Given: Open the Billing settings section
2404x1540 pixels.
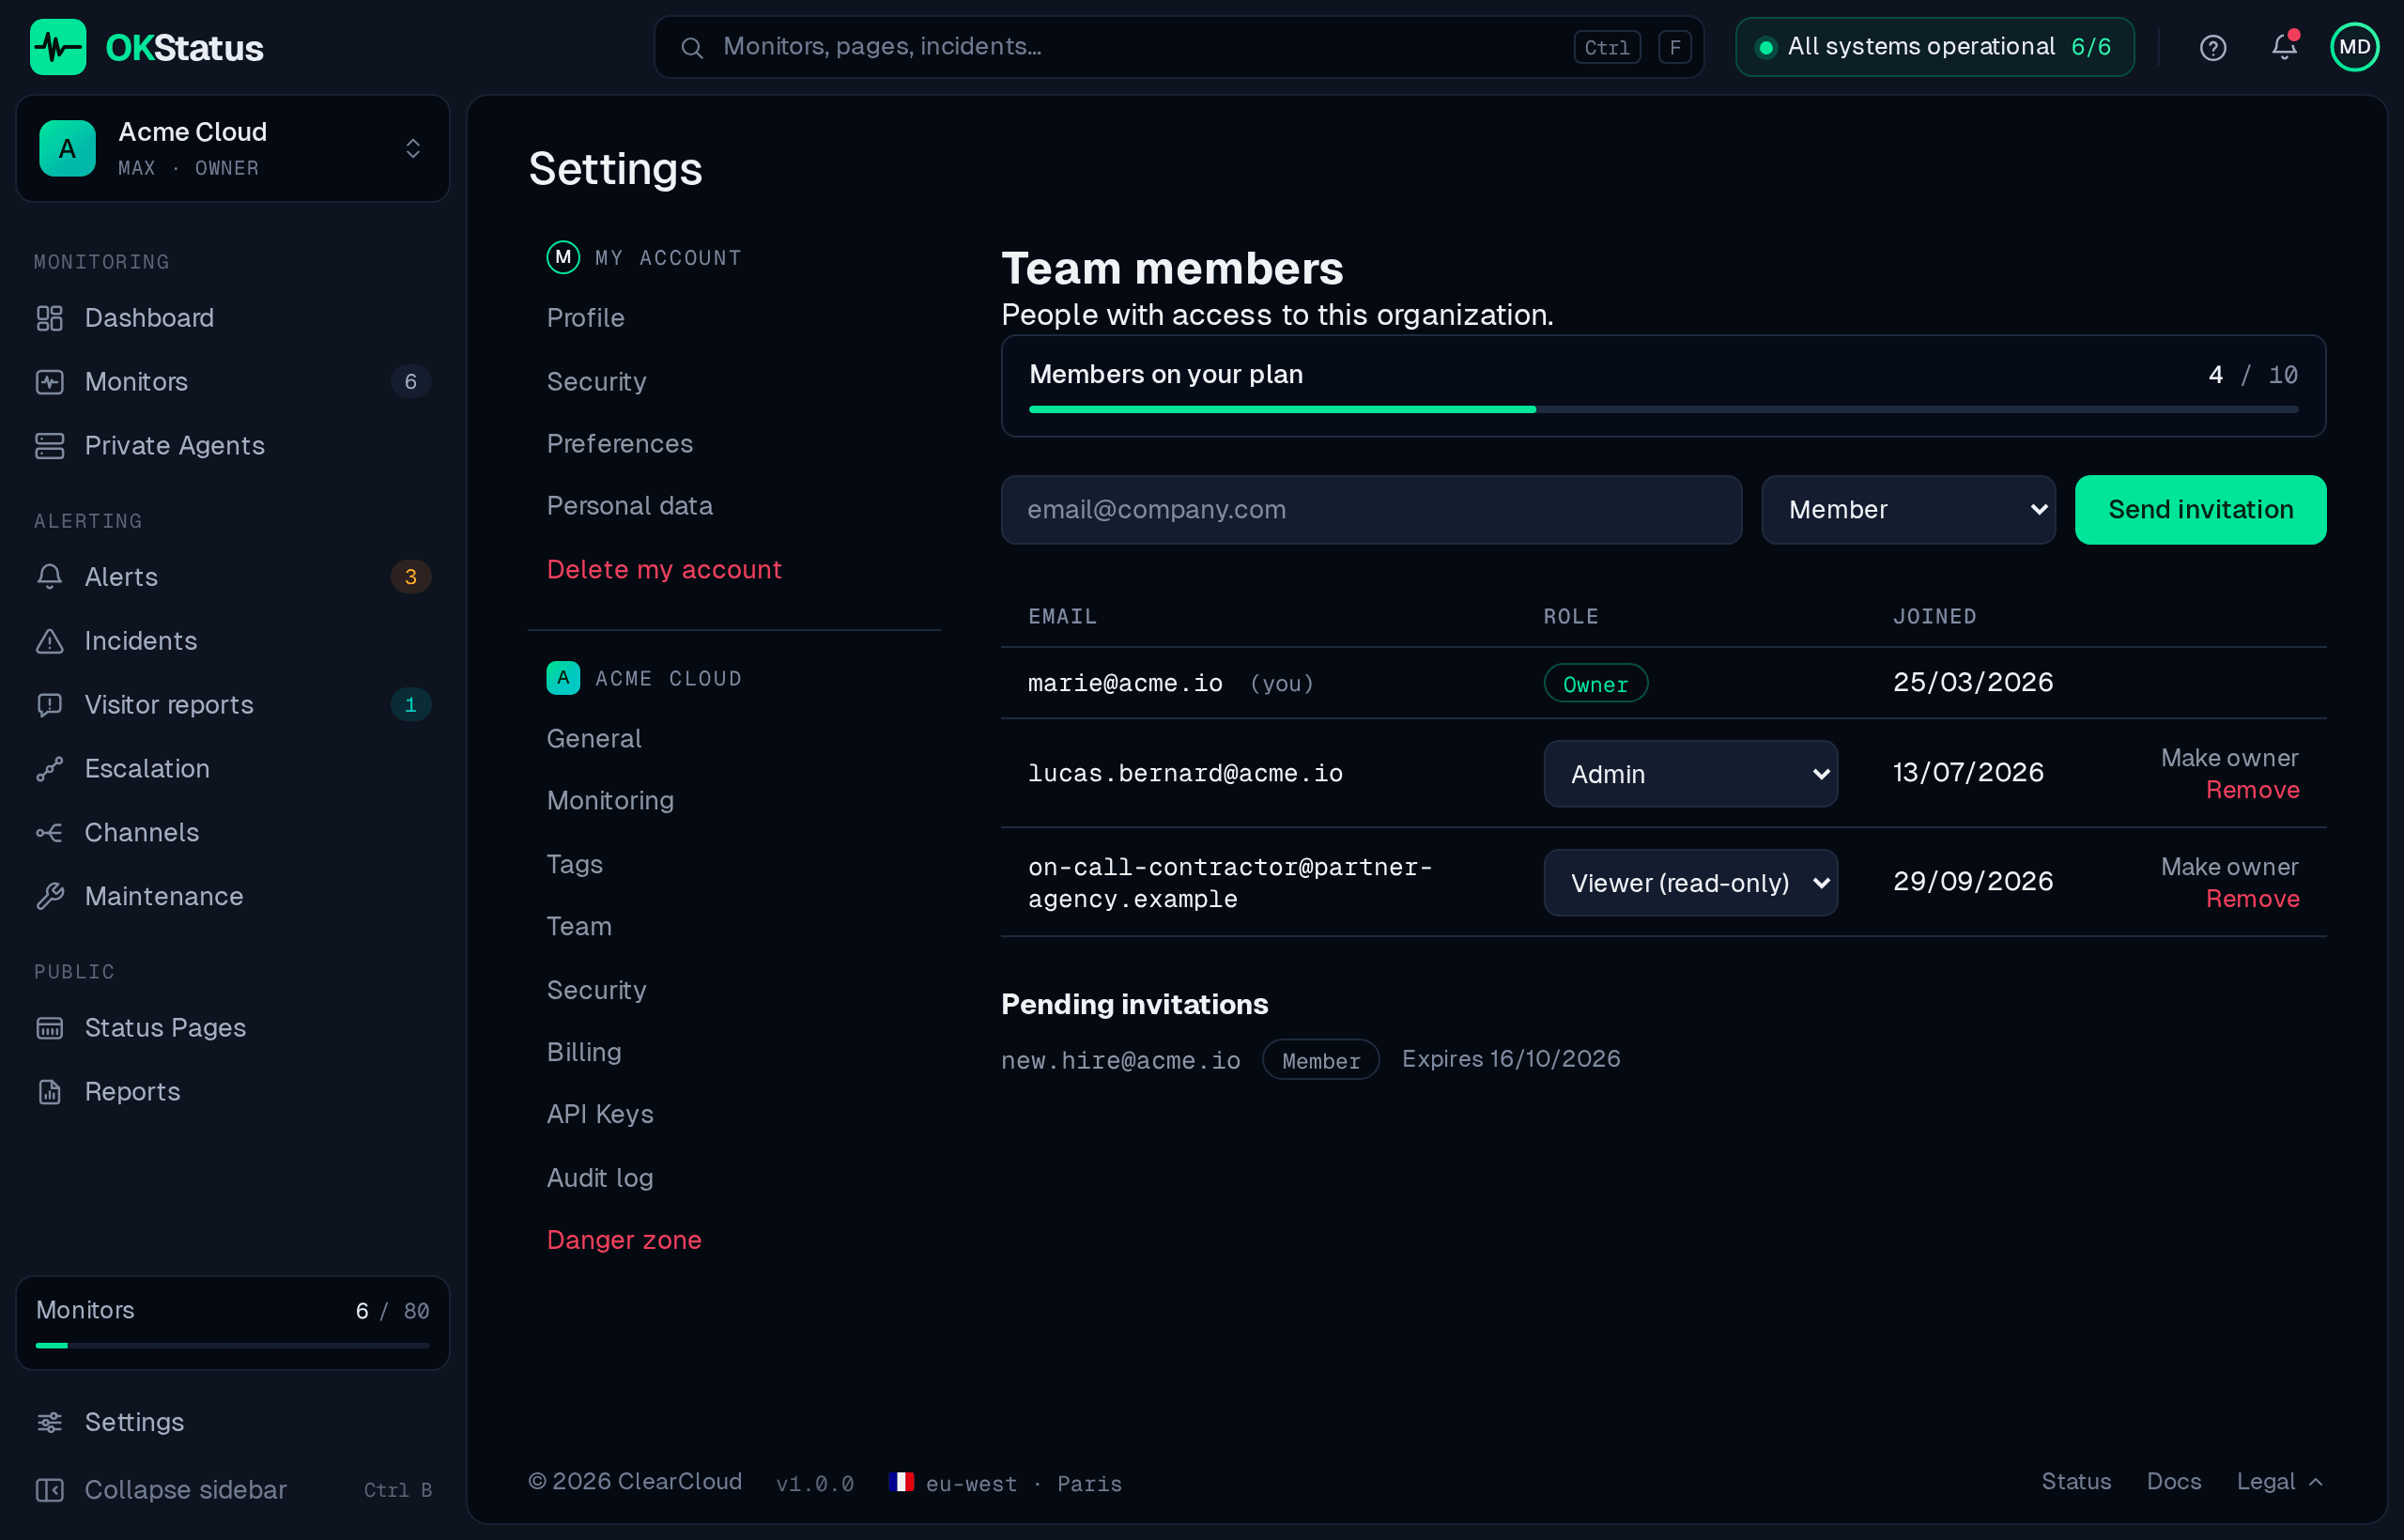Looking at the screenshot, I should (x=584, y=1052).
